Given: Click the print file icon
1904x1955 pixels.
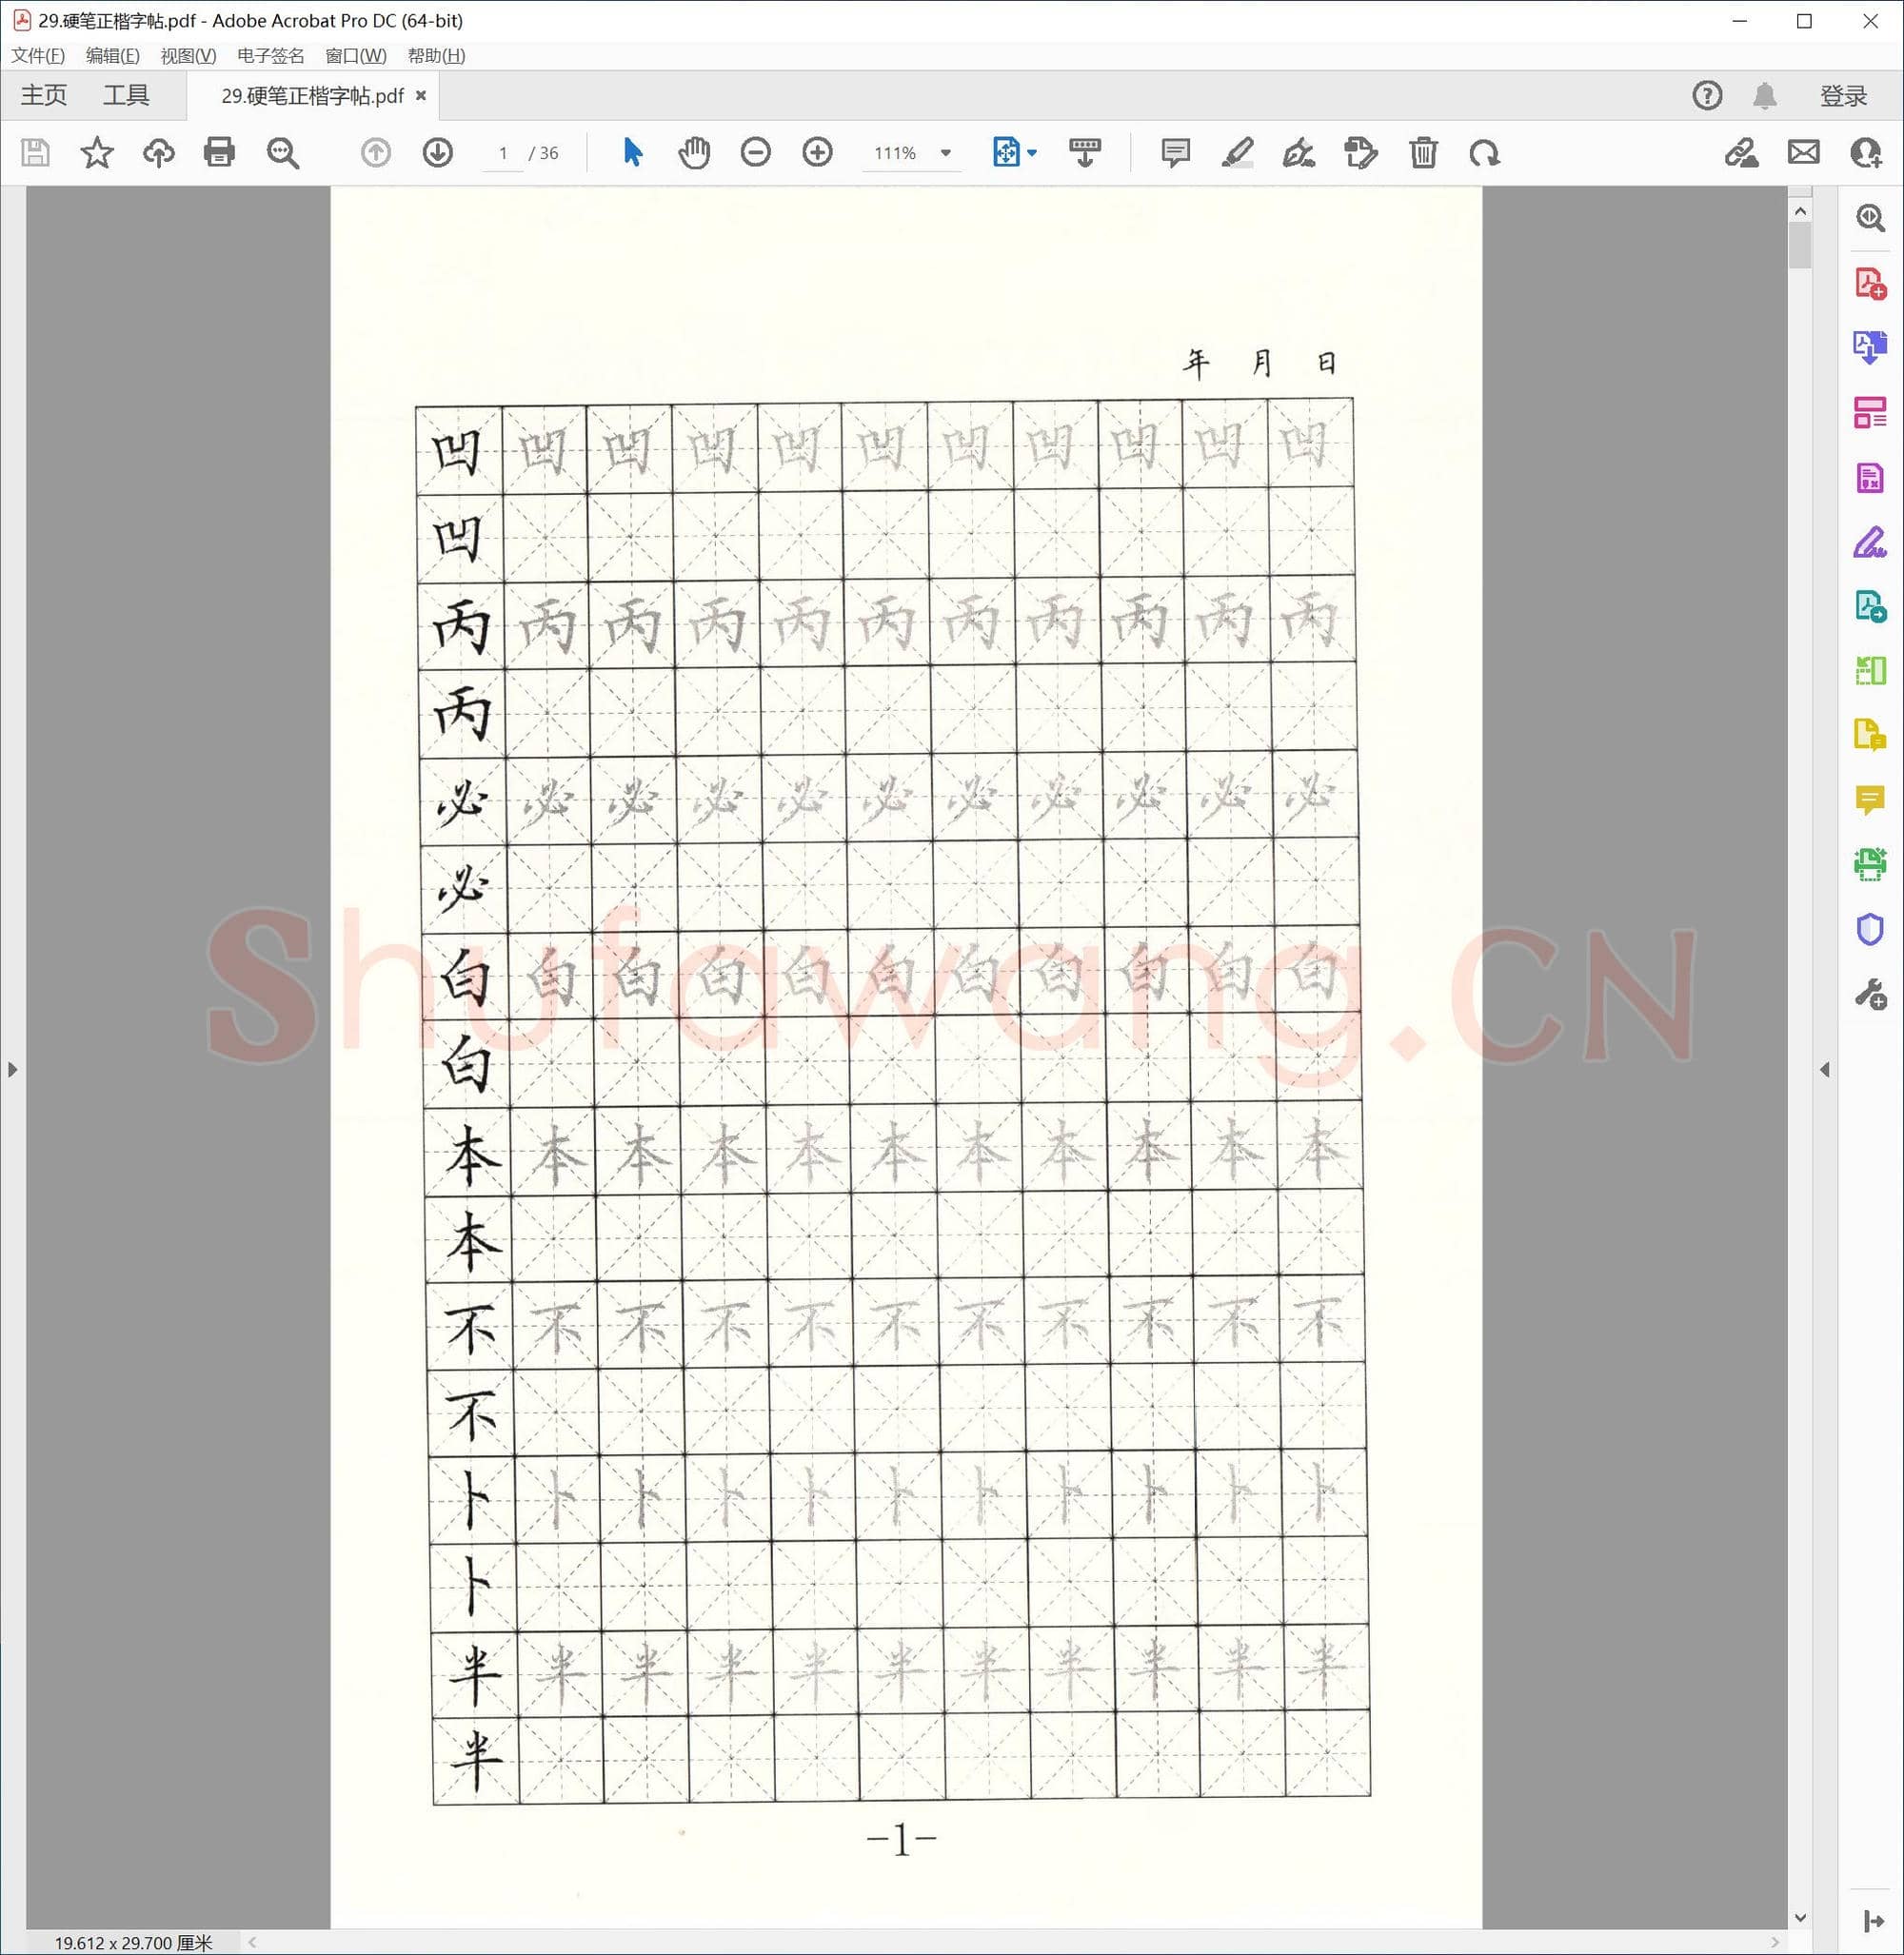Looking at the screenshot, I should [219, 153].
